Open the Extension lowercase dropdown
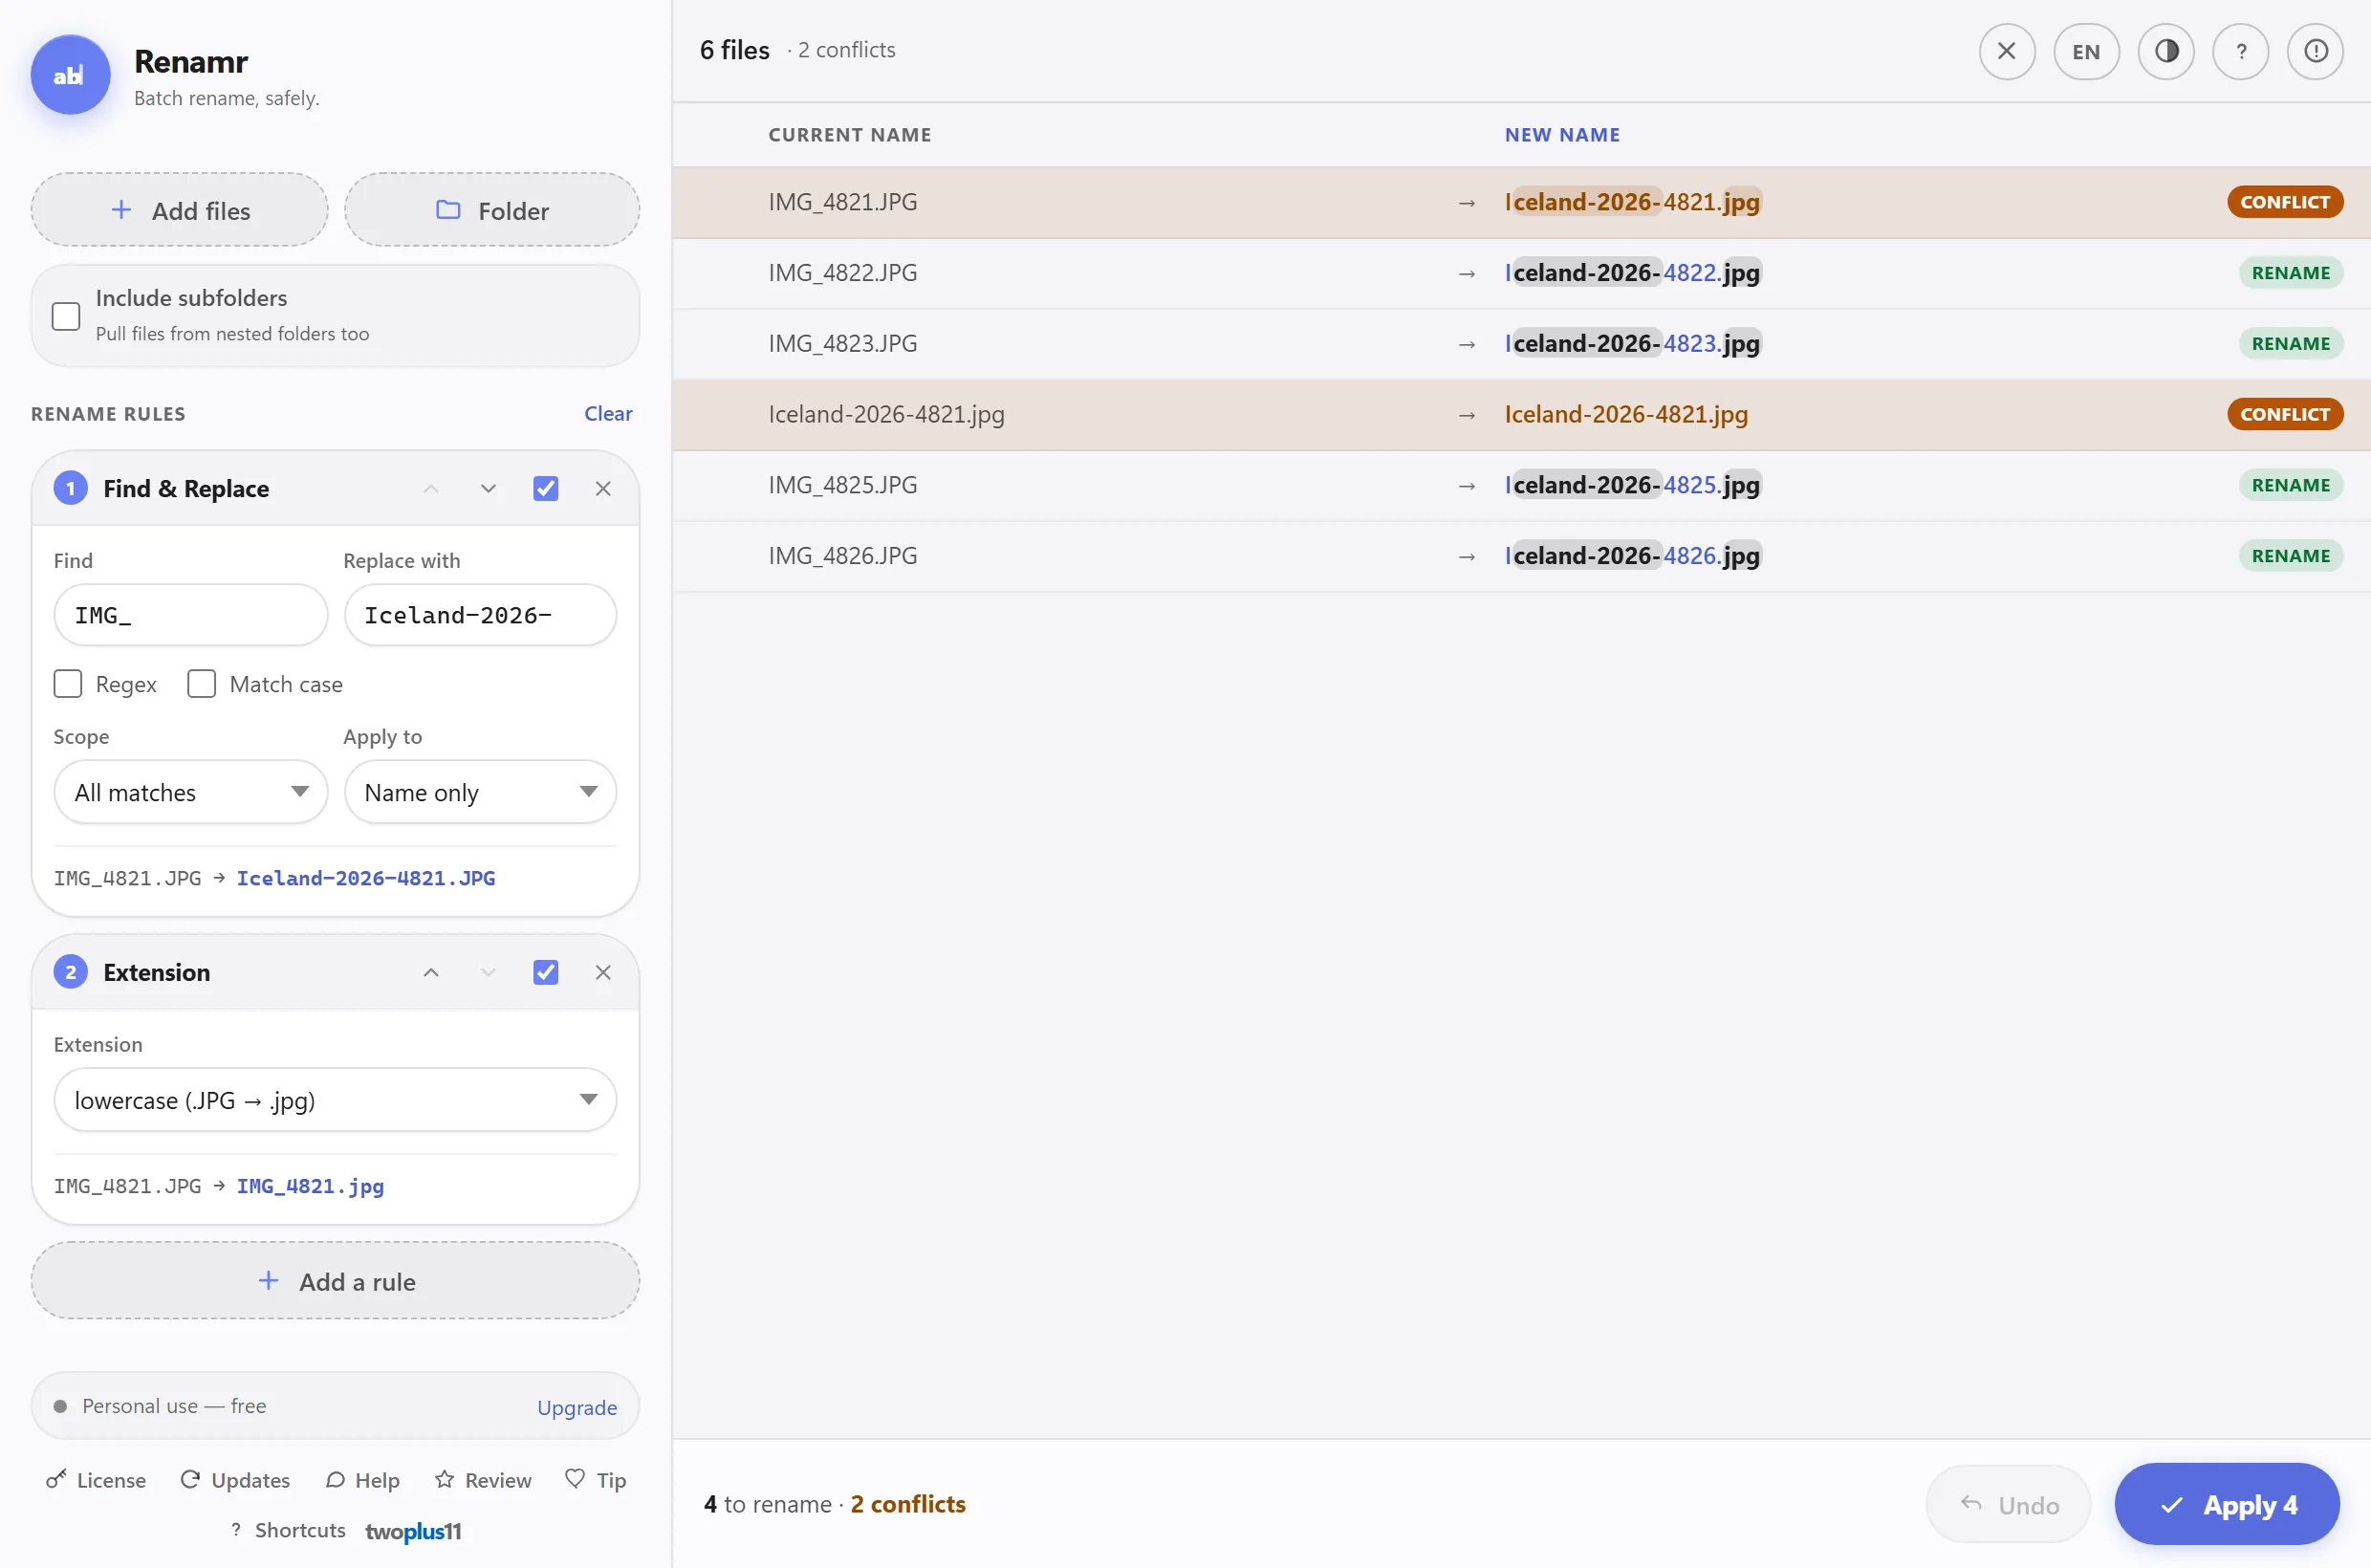The width and height of the screenshot is (2371, 1568). point(335,1100)
